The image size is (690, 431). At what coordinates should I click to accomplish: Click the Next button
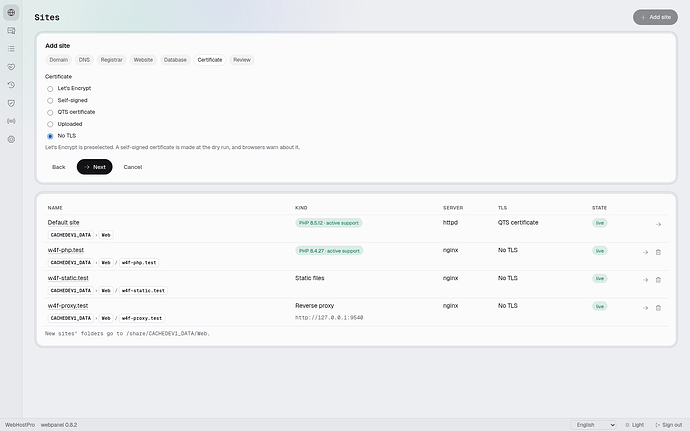(95, 167)
